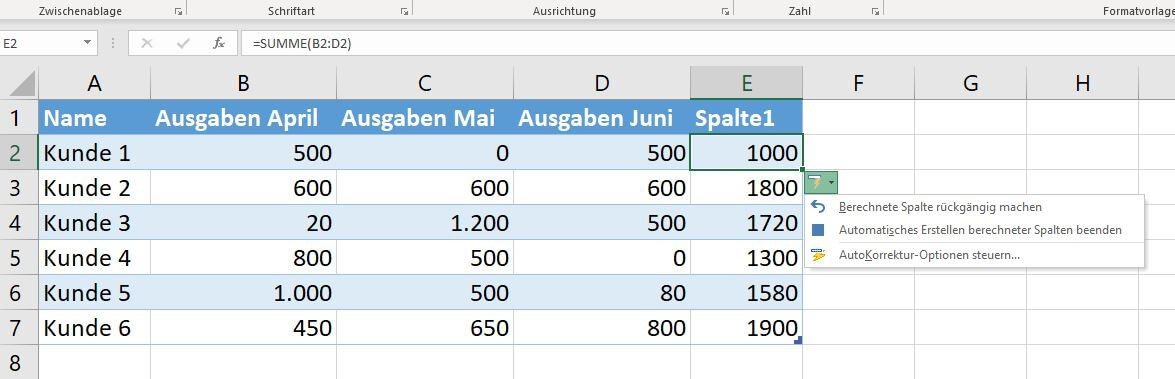The image size is (1175, 379).
Task: Open the Ausrichtung dialog launcher
Action: (x=725, y=11)
